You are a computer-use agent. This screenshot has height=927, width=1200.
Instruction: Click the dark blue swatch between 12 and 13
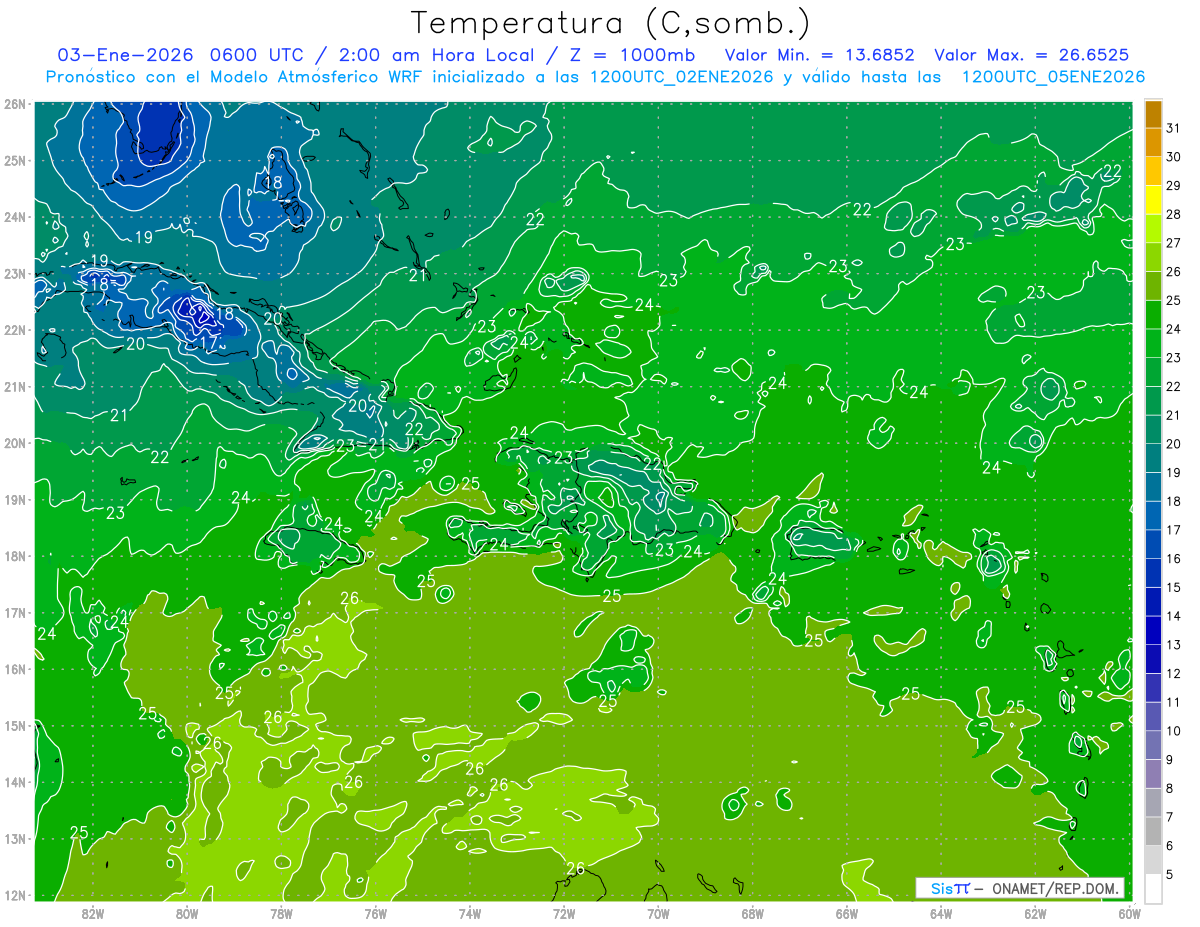coord(1153,660)
